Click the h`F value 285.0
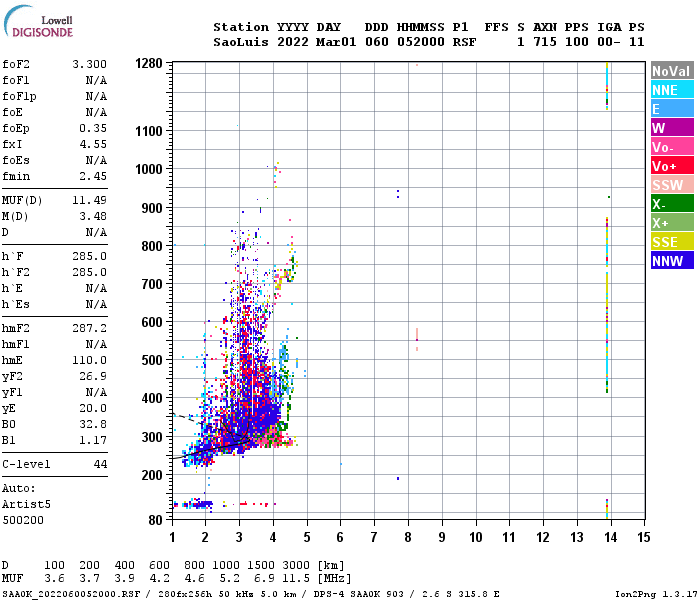This screenshot has width=700, height=600. [x=90, y=257]
